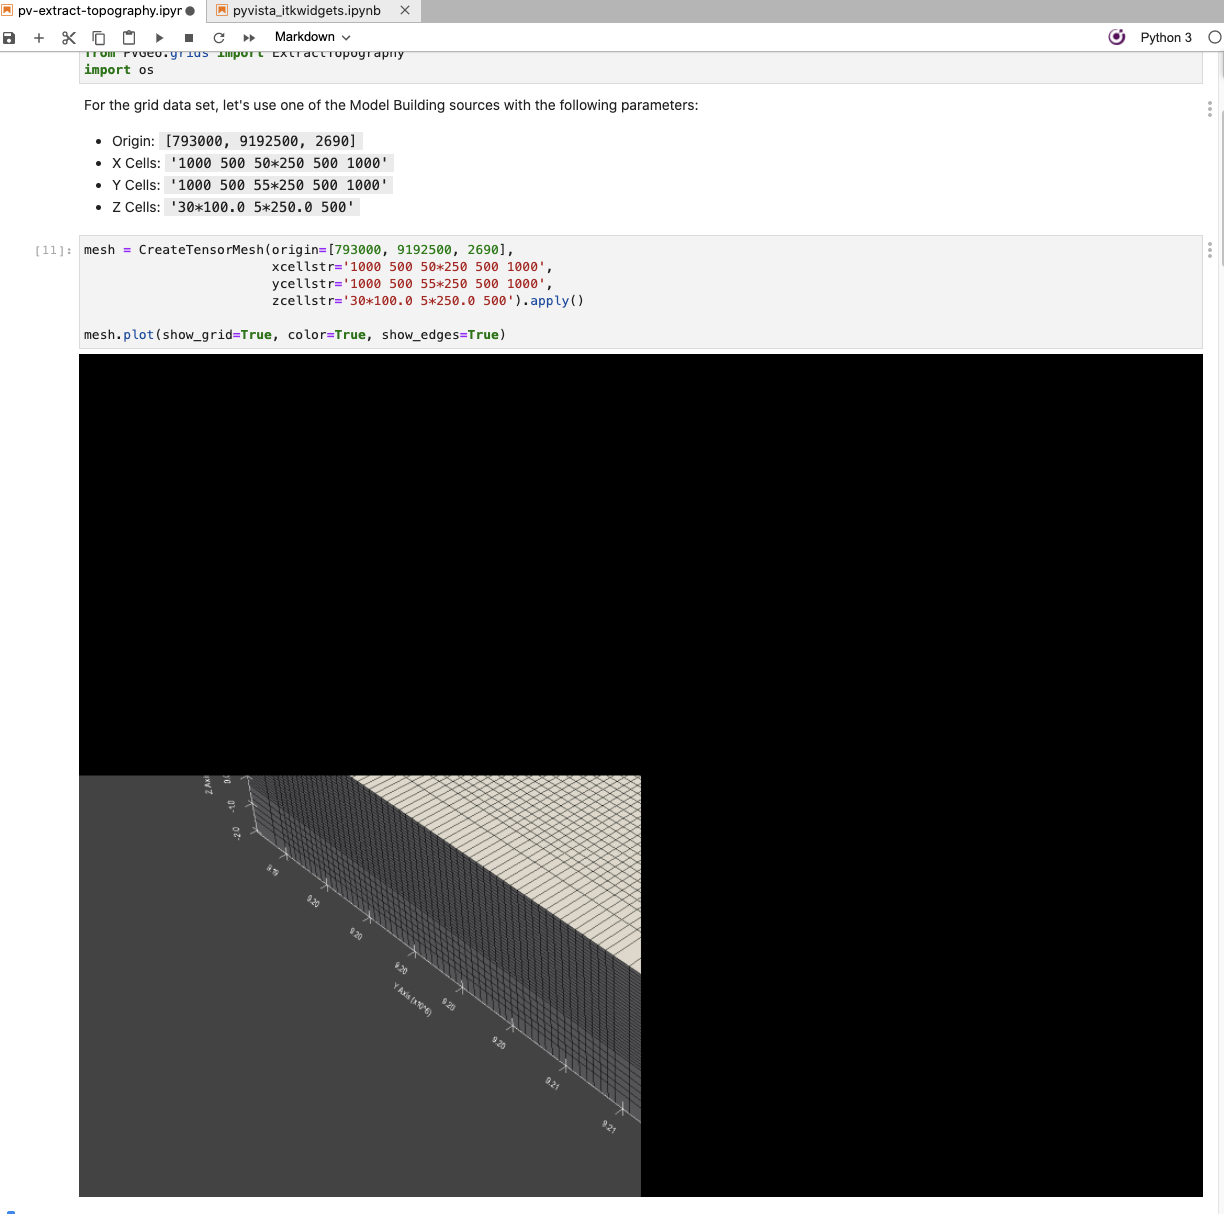Check kernel status circle indicator
The width and height of the screenshot is (1224, 1214).
[1215, 37]
